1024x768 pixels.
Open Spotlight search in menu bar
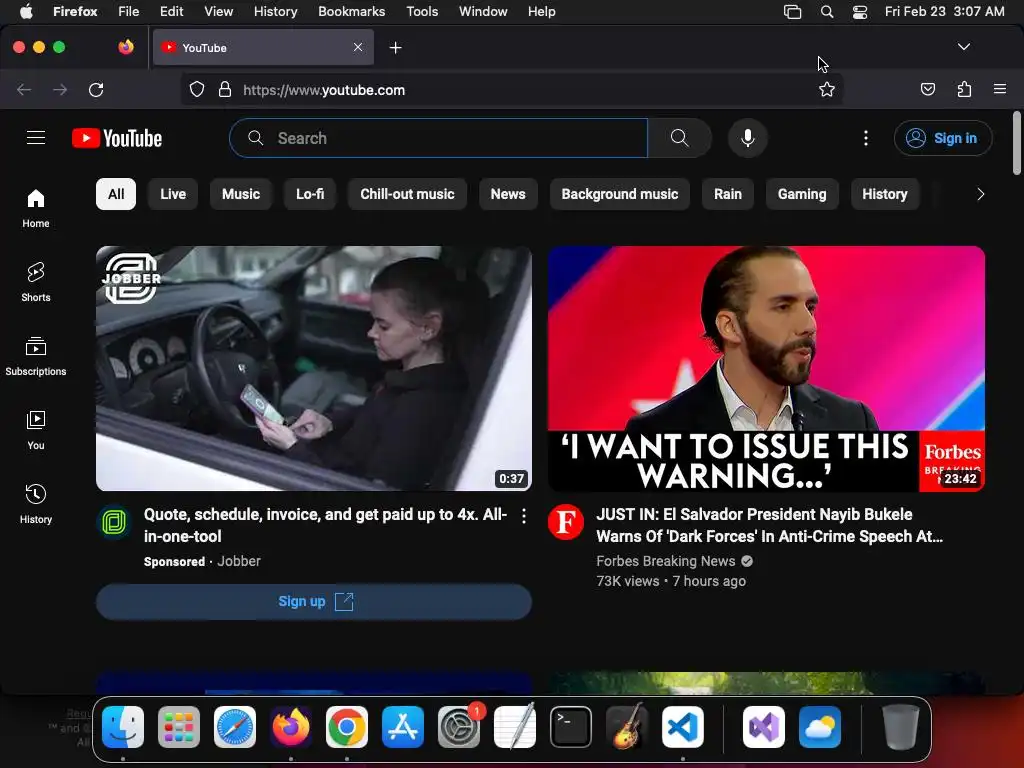[x=827, y=12]
